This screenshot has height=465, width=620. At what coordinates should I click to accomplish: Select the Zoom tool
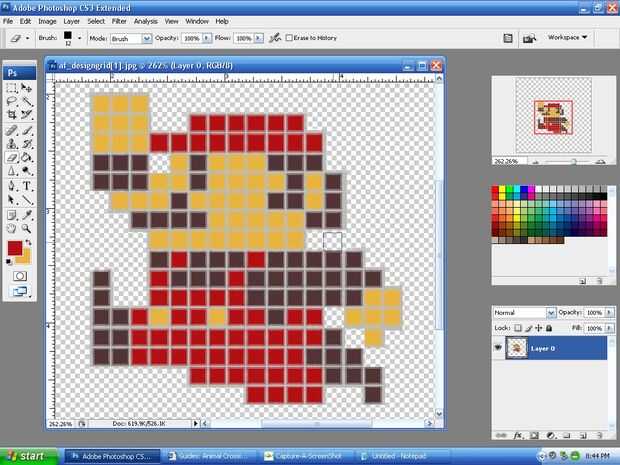point(26,229)
